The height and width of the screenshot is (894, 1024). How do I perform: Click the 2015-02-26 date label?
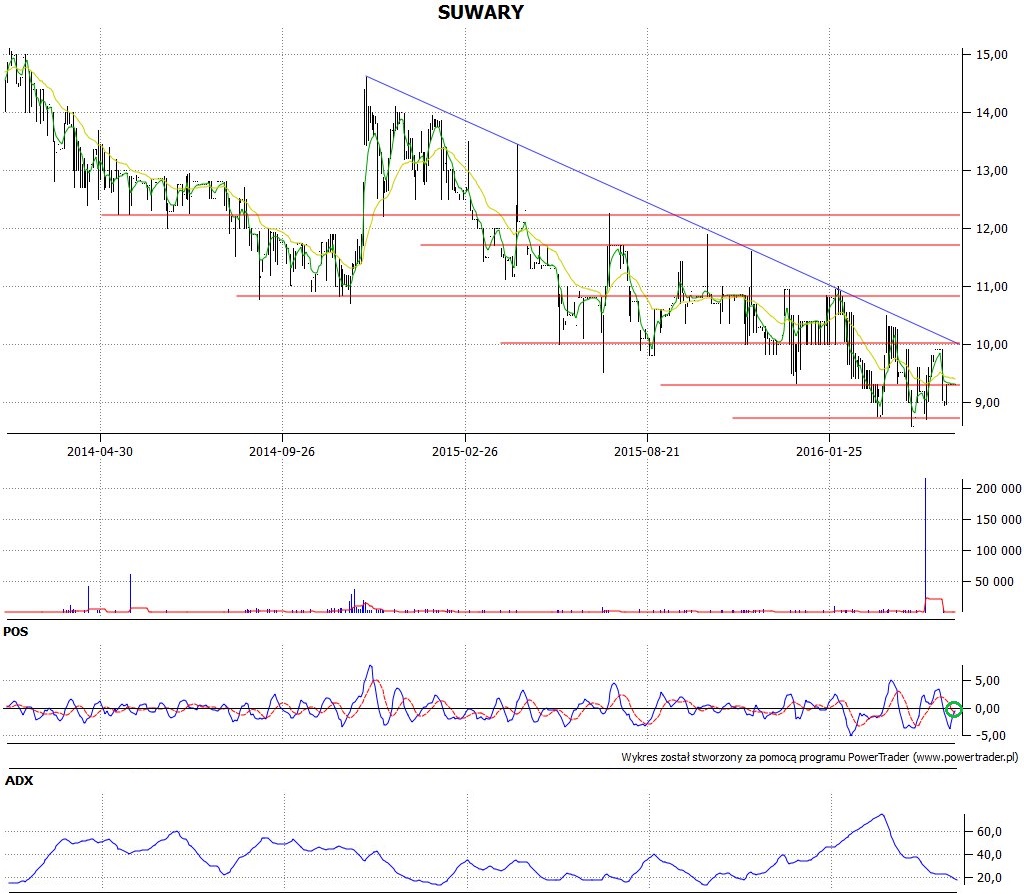click(465, 451)
